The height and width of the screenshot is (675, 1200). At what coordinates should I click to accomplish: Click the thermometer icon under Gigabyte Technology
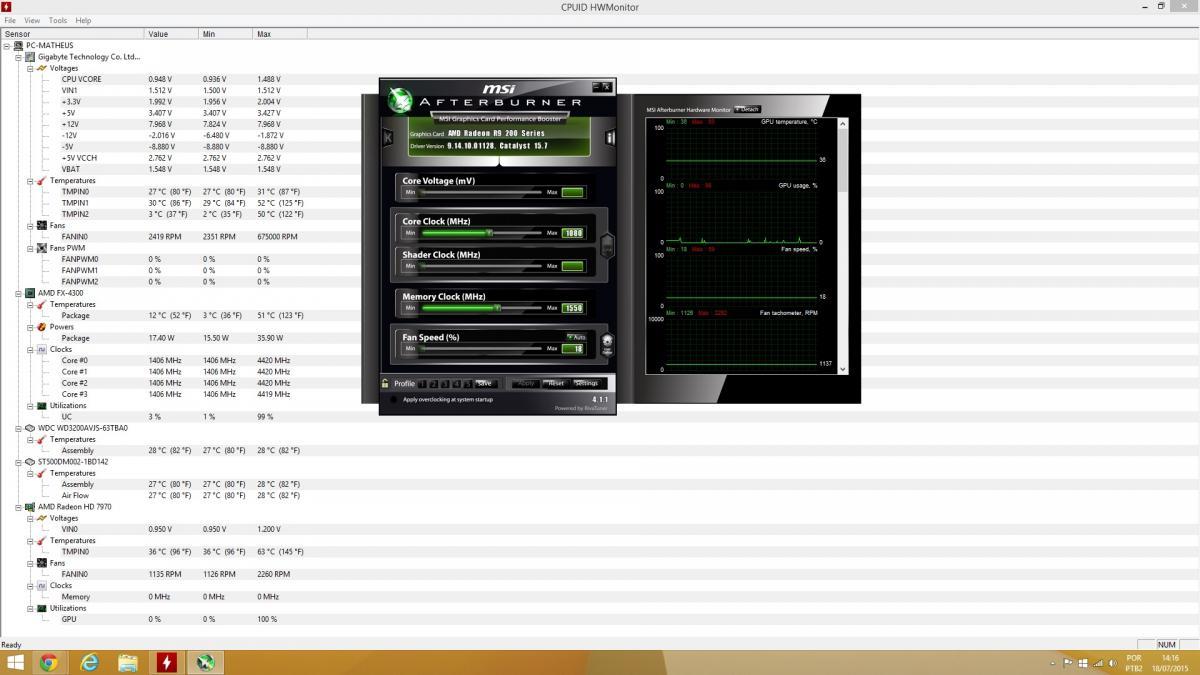pyautogui.click(x=41, y=181)
